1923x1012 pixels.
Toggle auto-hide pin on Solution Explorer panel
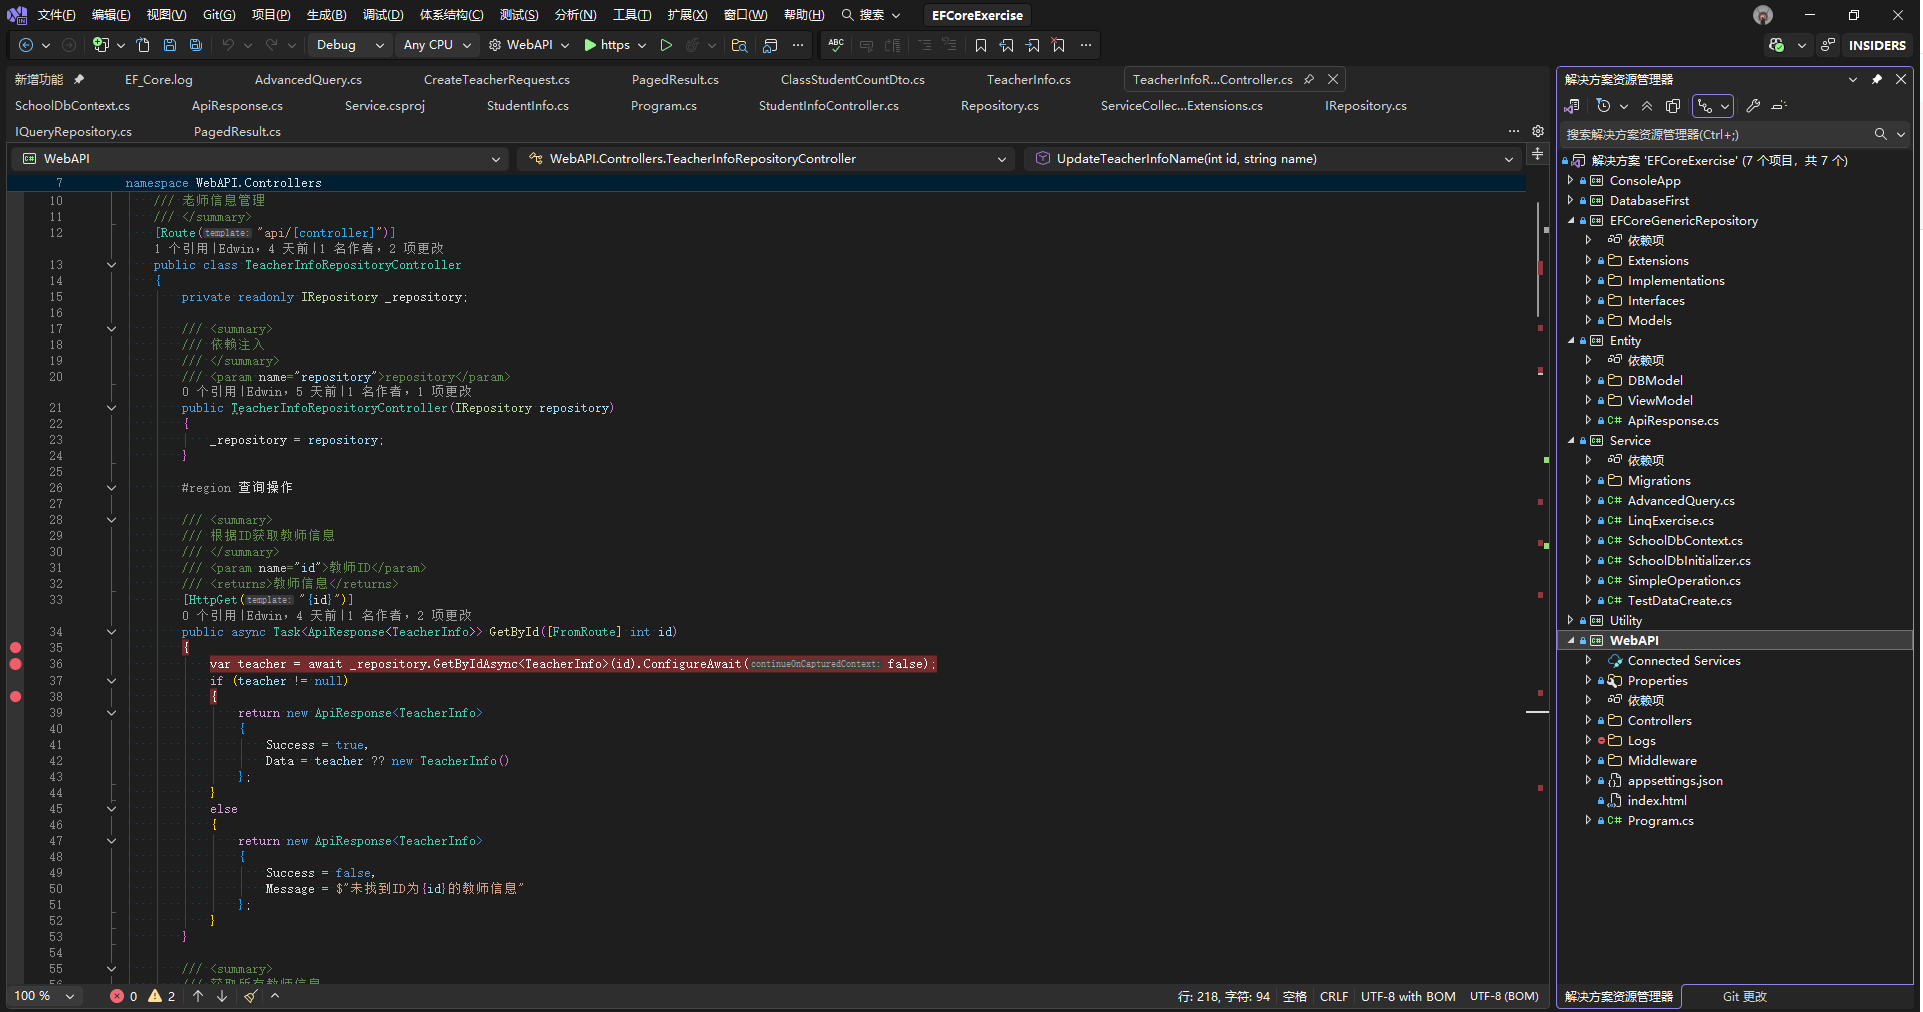coord(1877,79)
